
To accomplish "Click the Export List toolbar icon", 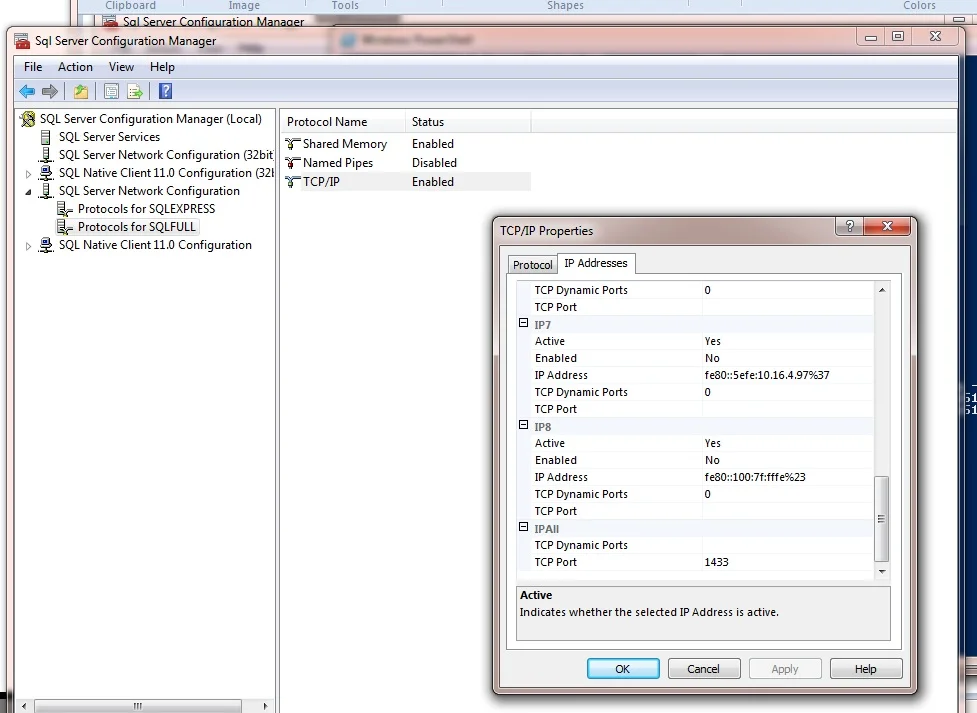I will [x=135, y=92].
